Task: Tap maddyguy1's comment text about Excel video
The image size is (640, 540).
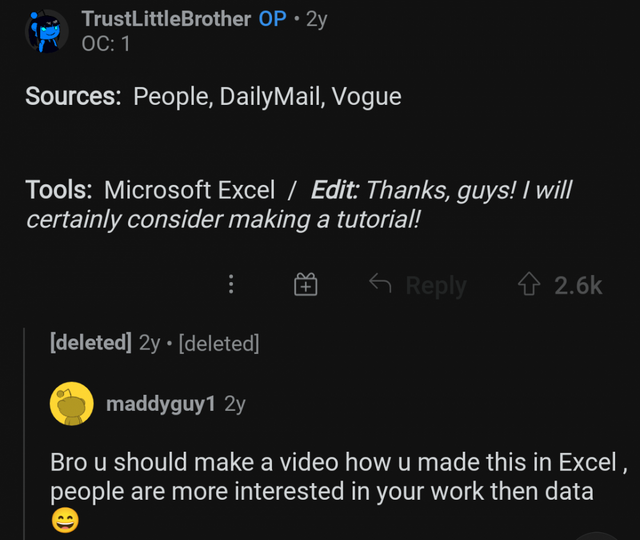Action: pyautogui.click(x=330, y=477)
